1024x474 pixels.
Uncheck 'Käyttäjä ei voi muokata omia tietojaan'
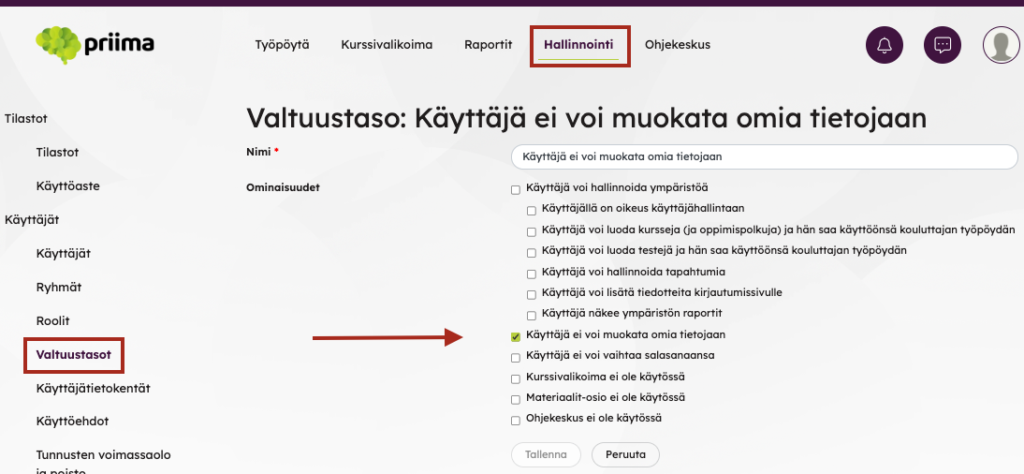pos(515,336)
